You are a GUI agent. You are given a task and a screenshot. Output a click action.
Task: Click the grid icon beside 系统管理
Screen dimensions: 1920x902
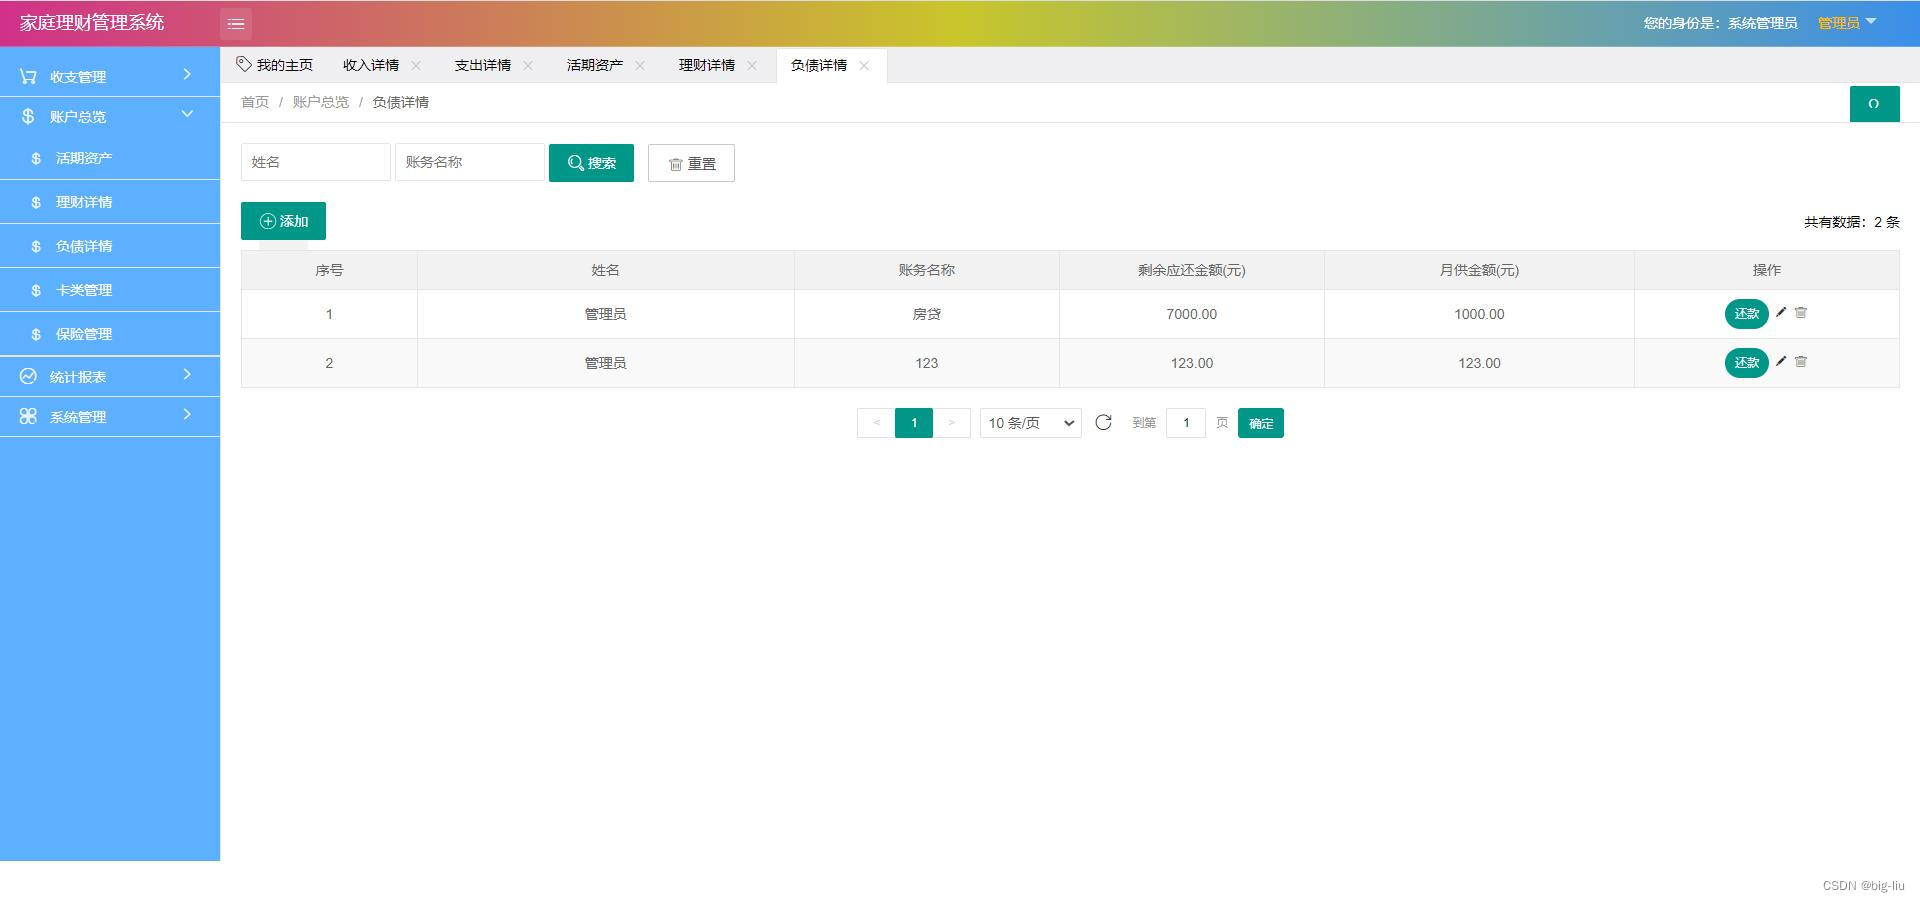coord(28,416)
